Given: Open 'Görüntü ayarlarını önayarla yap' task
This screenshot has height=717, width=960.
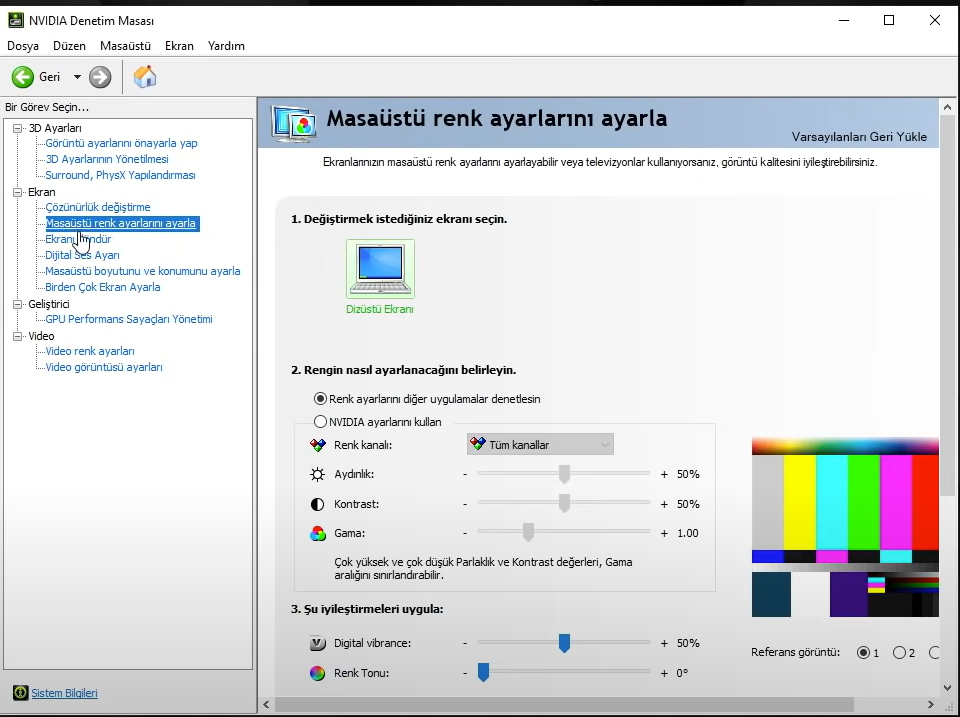Looking at the screenshot, I should point(121,143).
